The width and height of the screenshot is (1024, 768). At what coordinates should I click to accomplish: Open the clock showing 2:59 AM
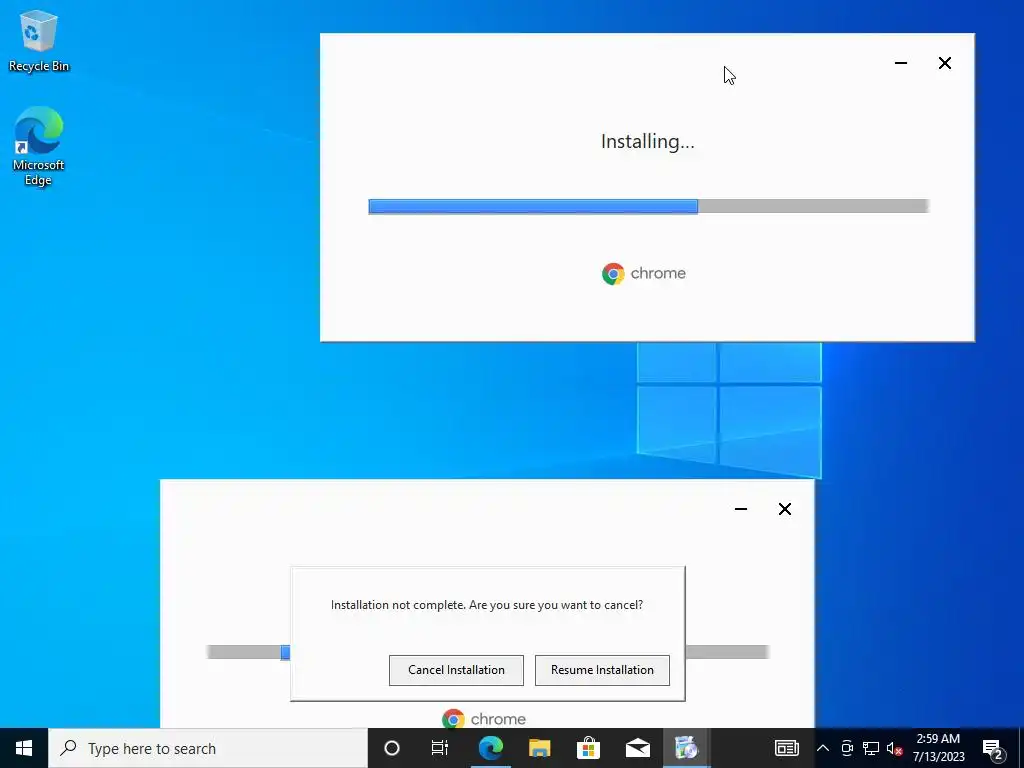[938, 748]
